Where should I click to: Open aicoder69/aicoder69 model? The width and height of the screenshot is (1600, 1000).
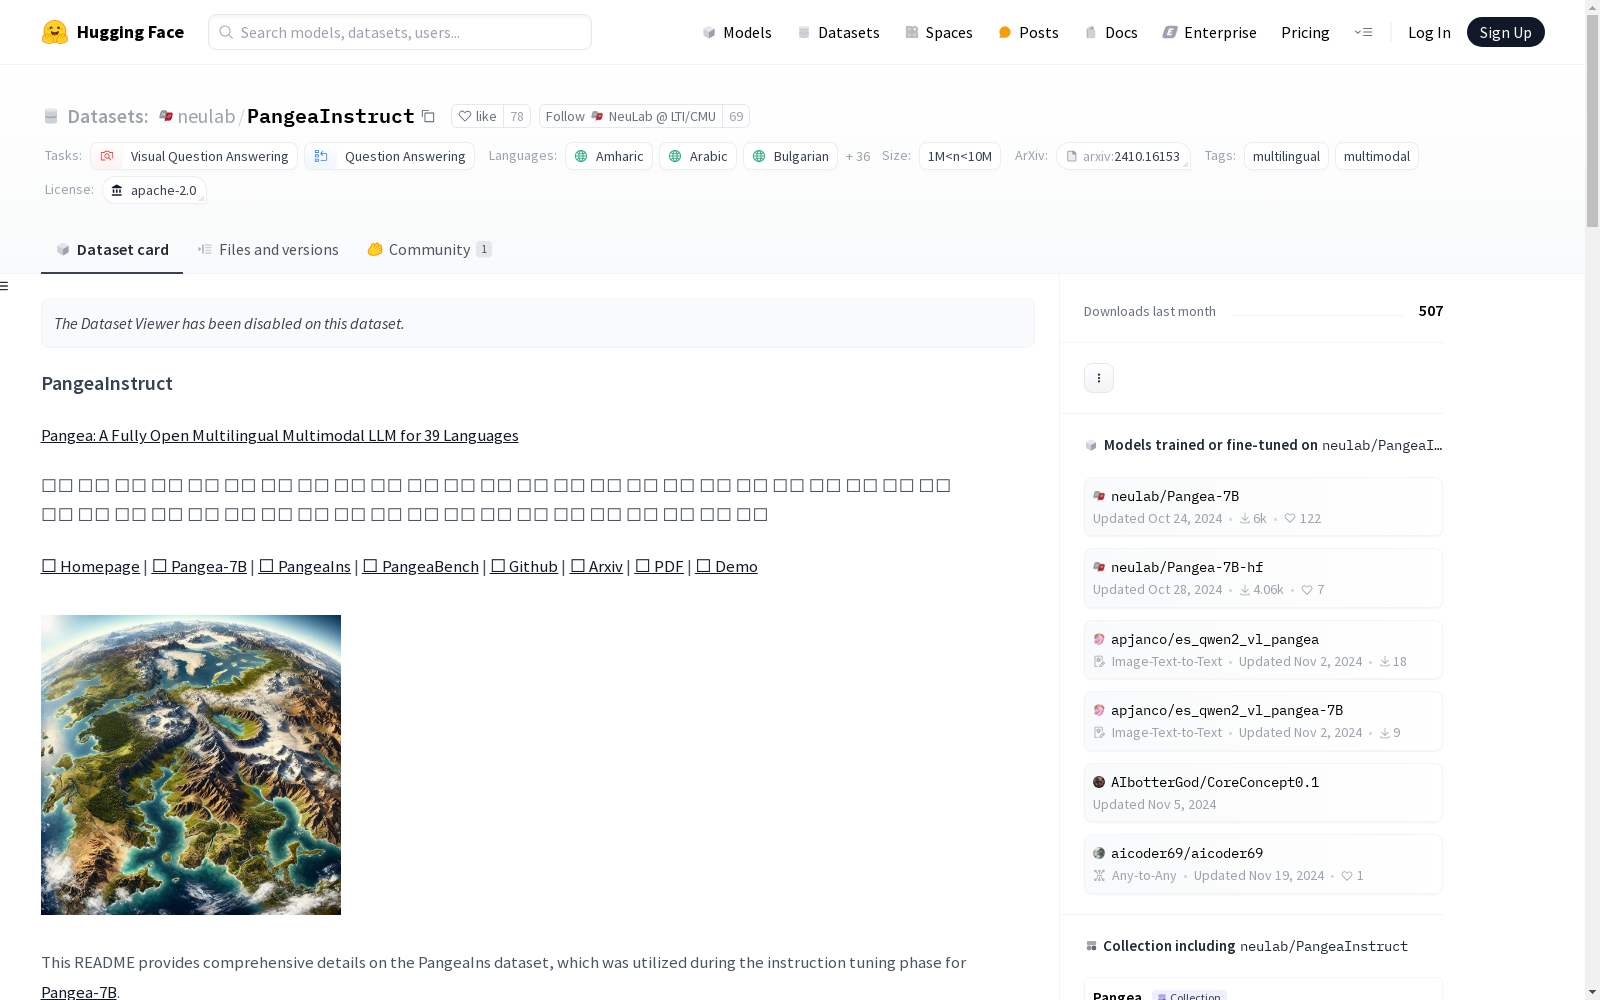point(1263,864)
